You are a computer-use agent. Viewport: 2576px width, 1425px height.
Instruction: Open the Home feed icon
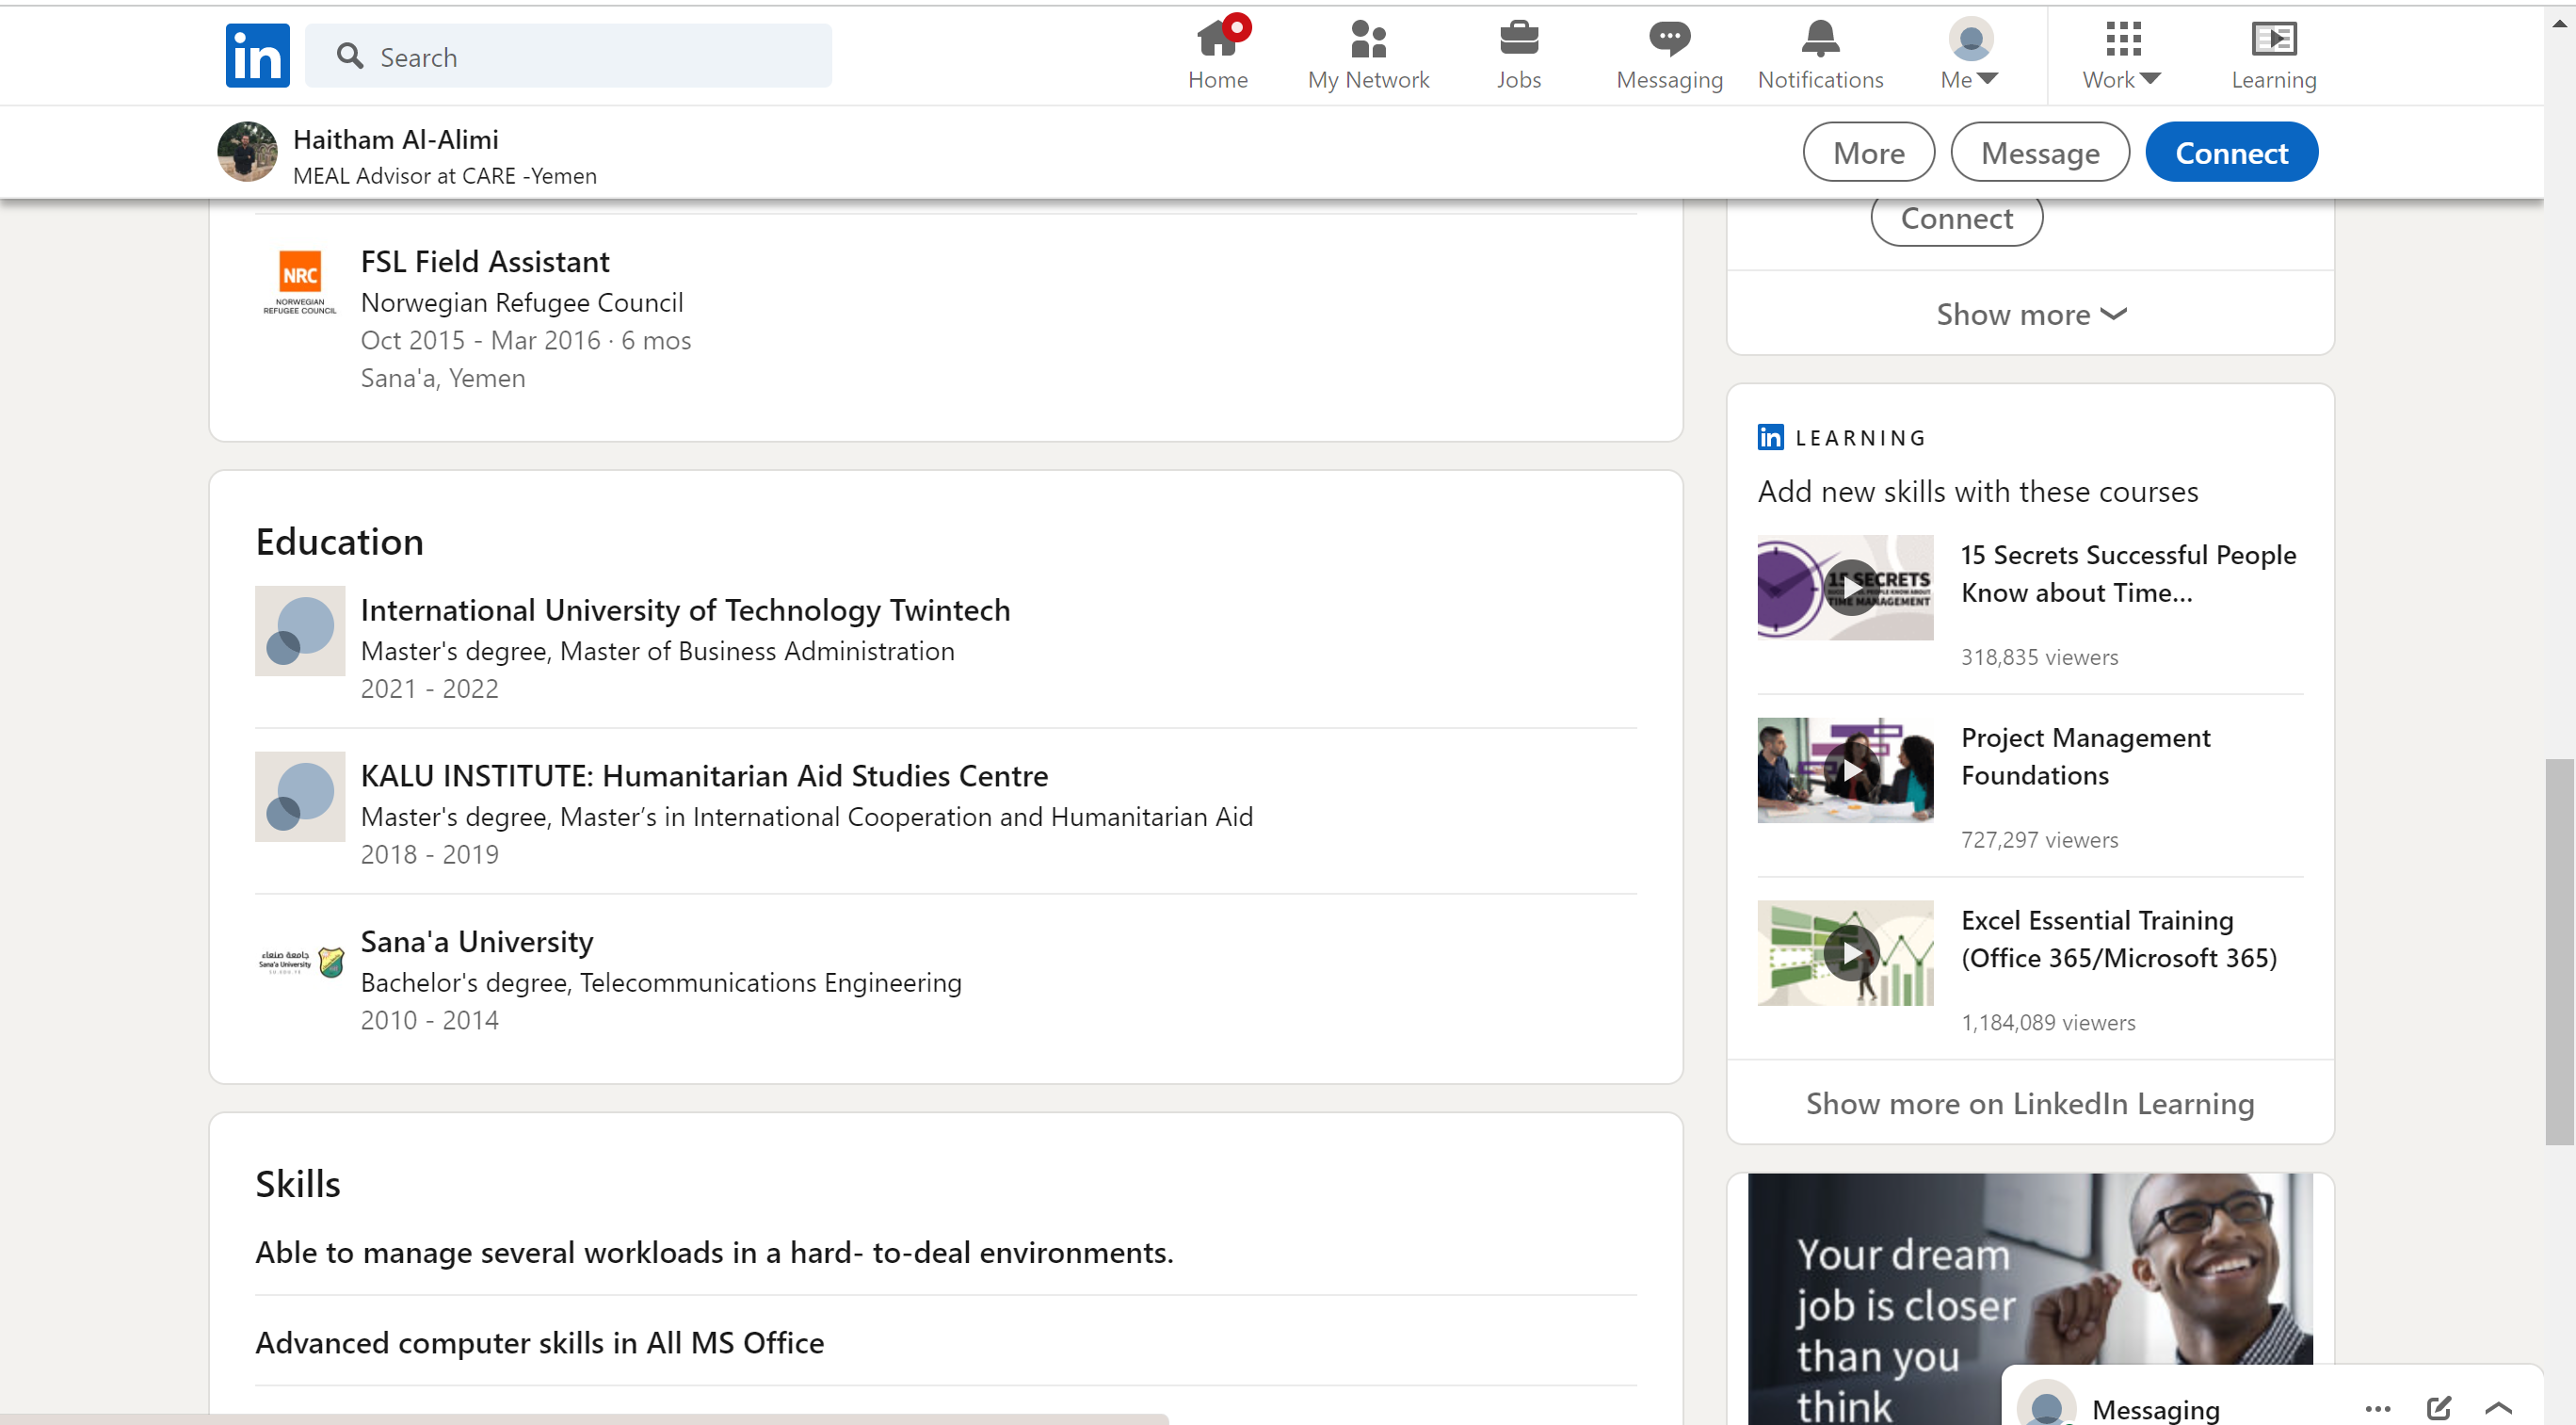pyautogui.click(x=1217, y=40)
